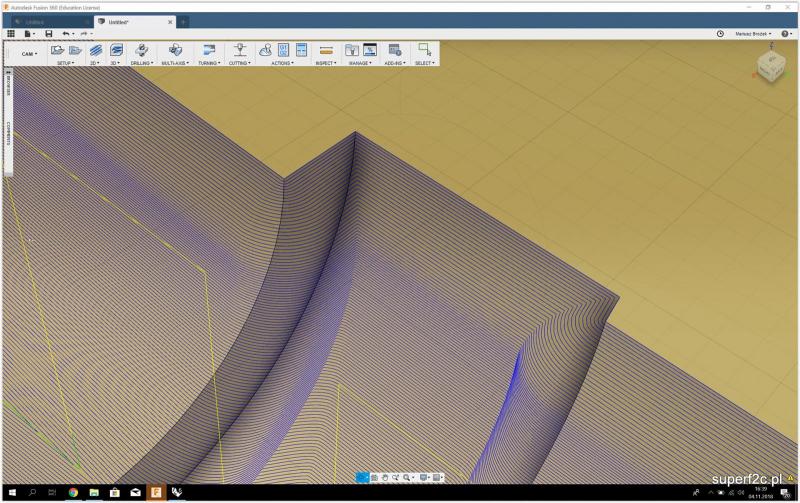This screenshot has height=503, width=800.
Task: Click the Undo arrow button
Action: [x=66, y=34]
